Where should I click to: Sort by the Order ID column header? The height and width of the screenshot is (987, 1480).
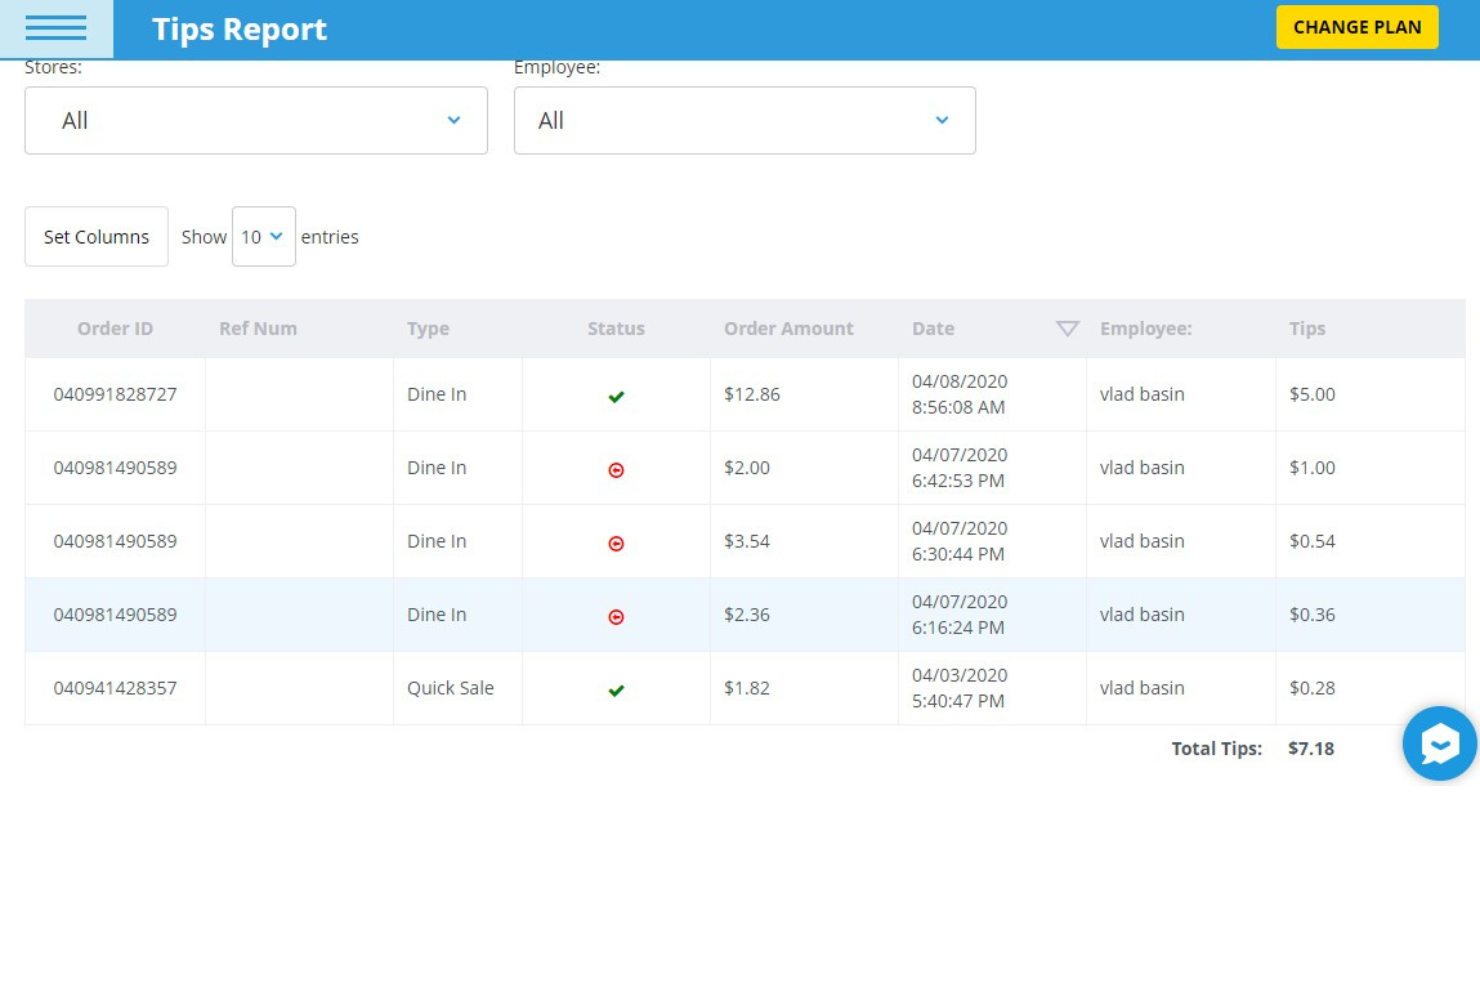click(115, 328)
